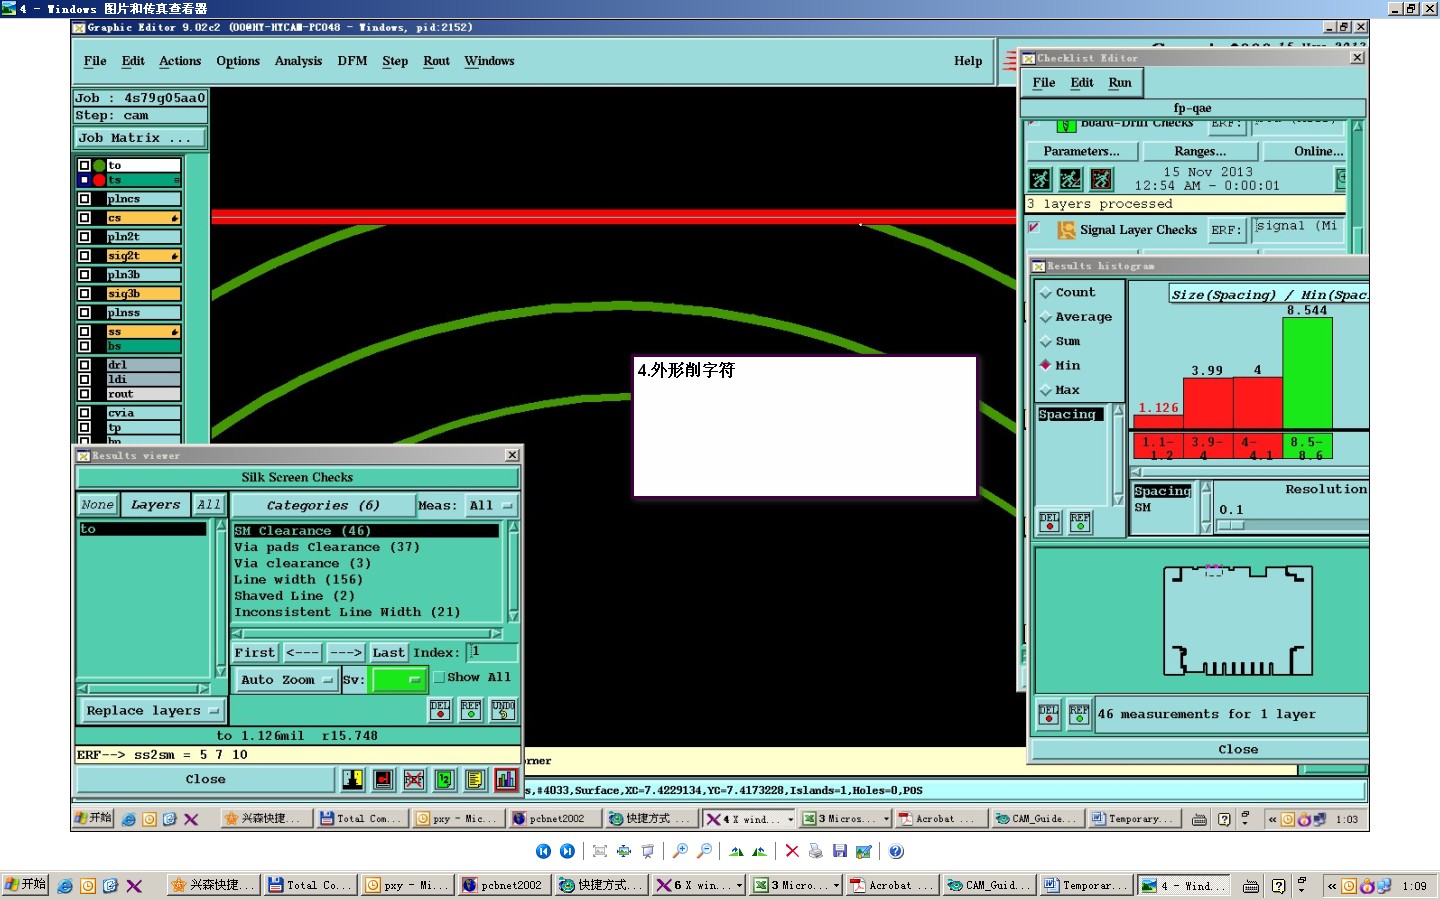Screen dimensions: 1440x900
Task: Select SM Clearance (46) category
Action: tap(366, 531)
